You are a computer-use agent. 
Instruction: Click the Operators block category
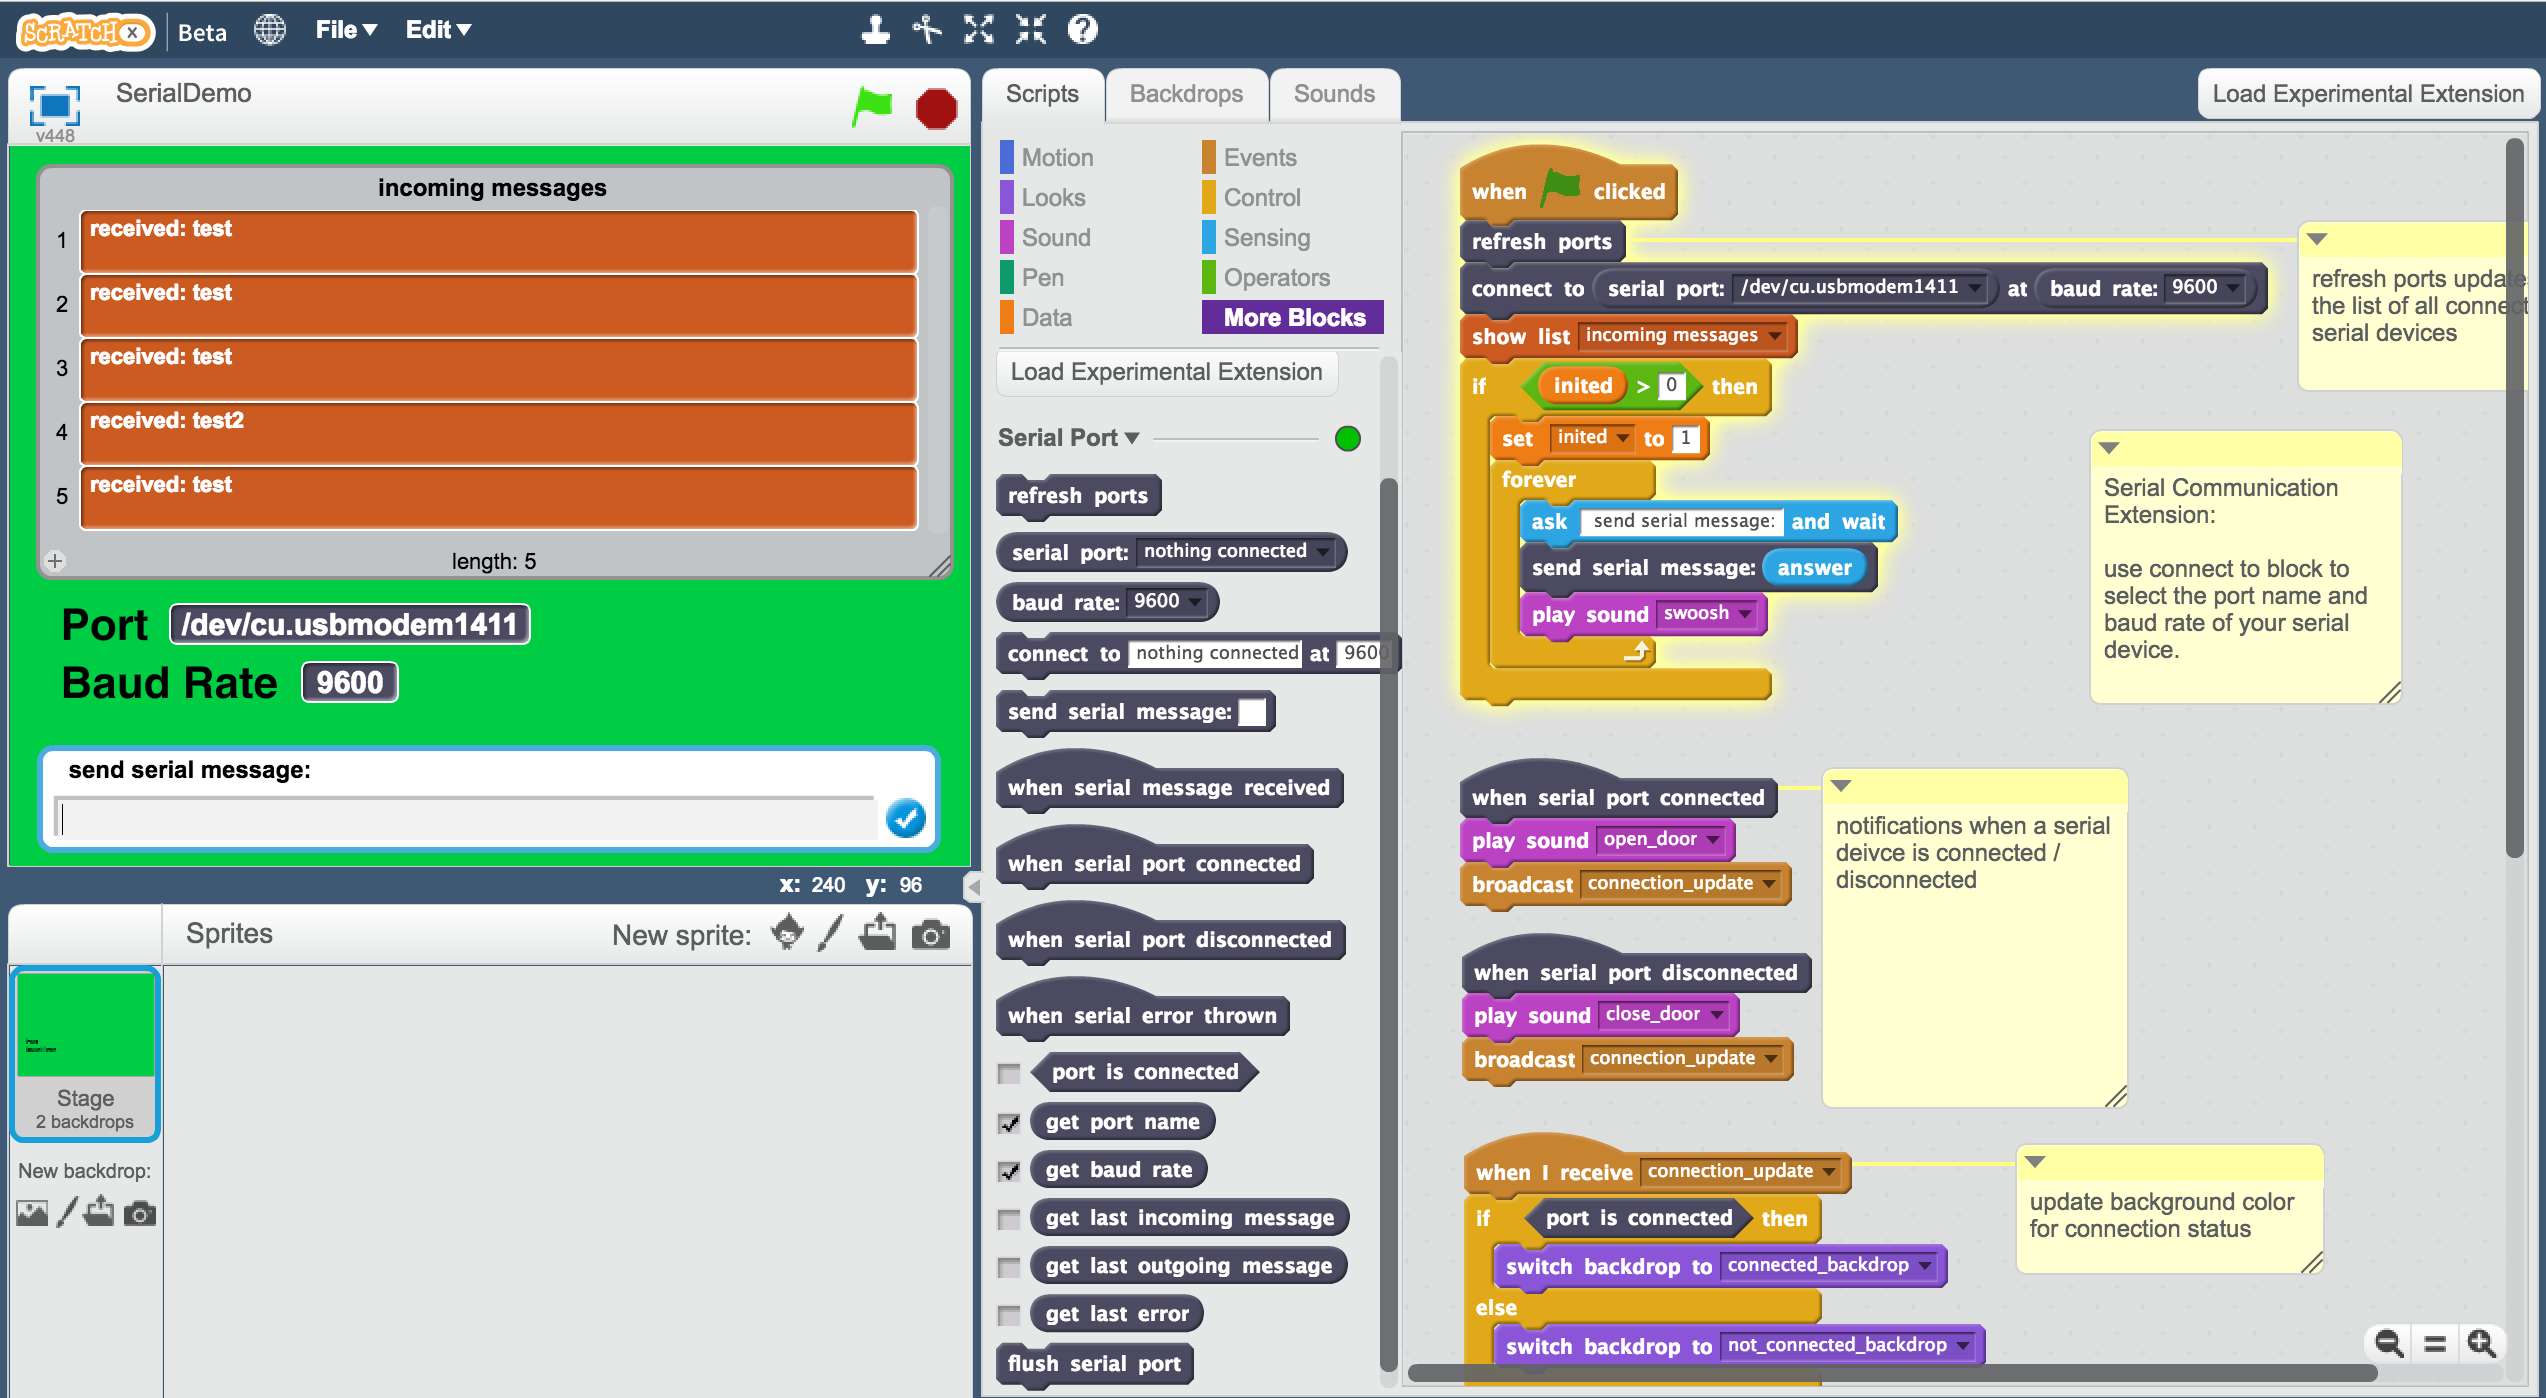click(1267, 277)
